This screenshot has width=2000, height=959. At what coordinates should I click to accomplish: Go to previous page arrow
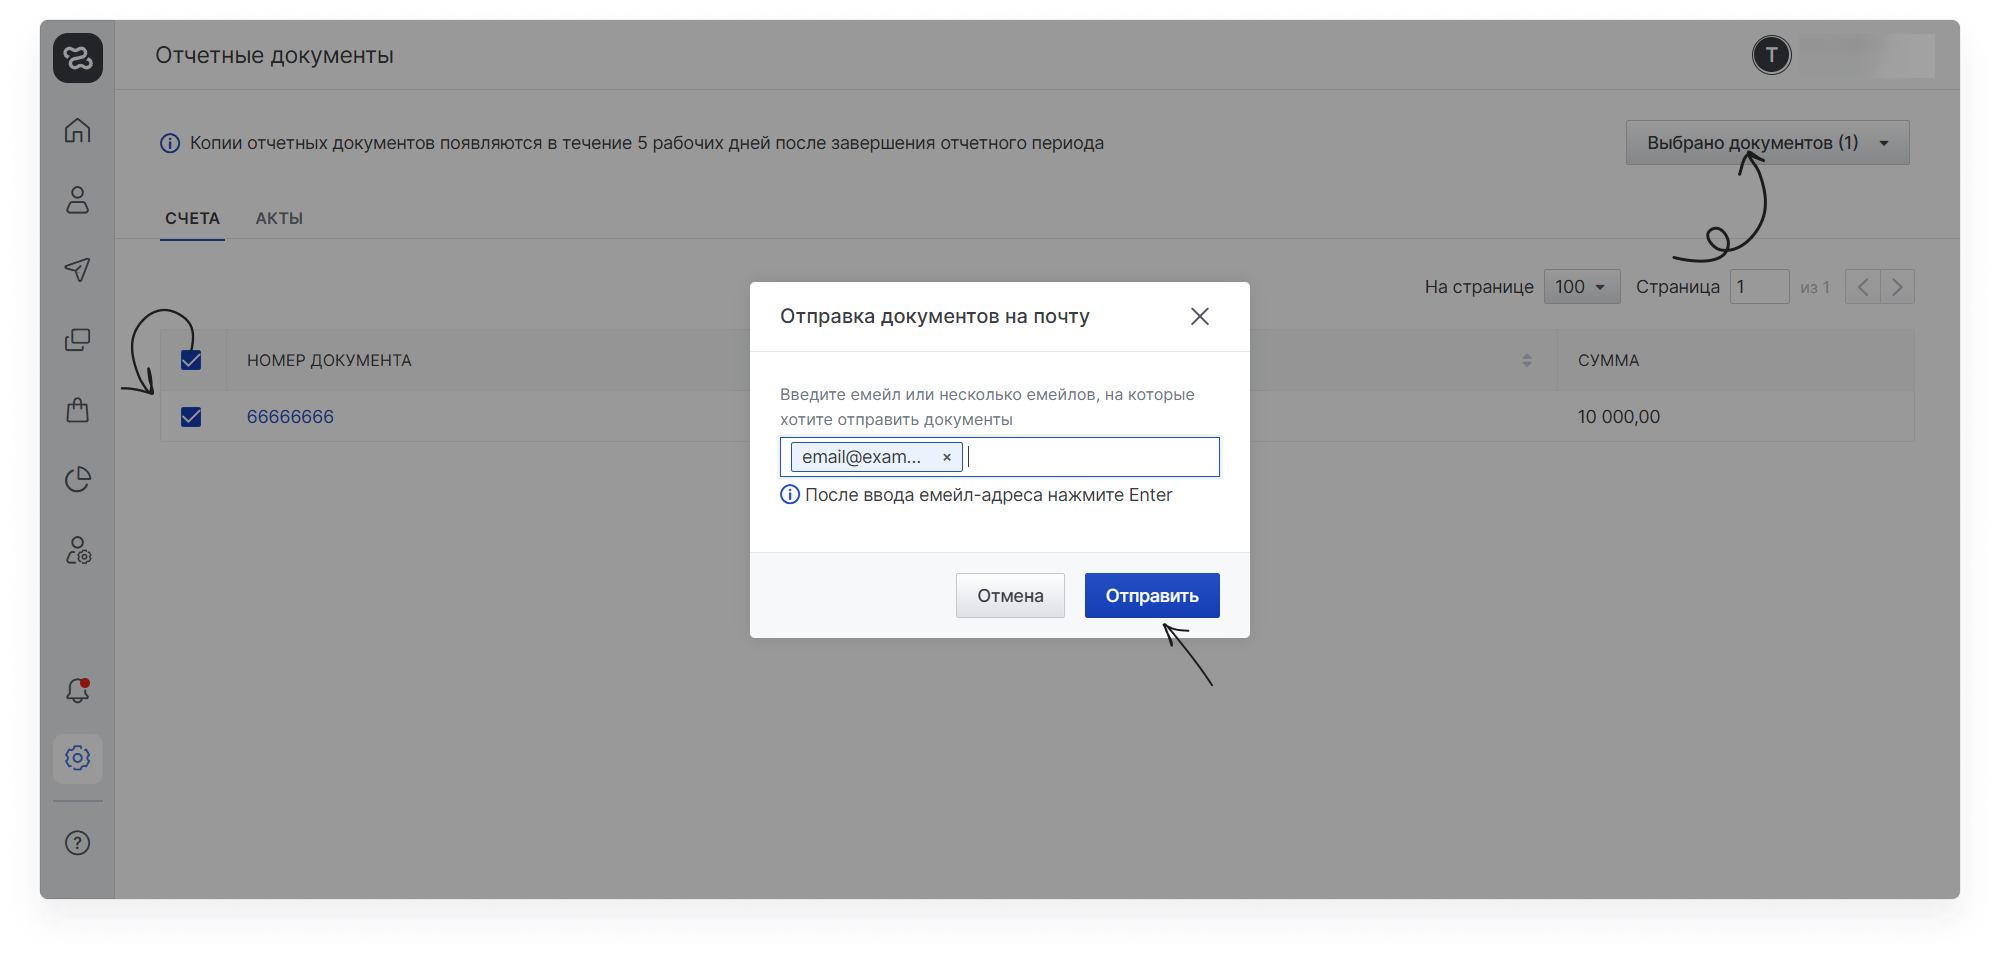1862,287
